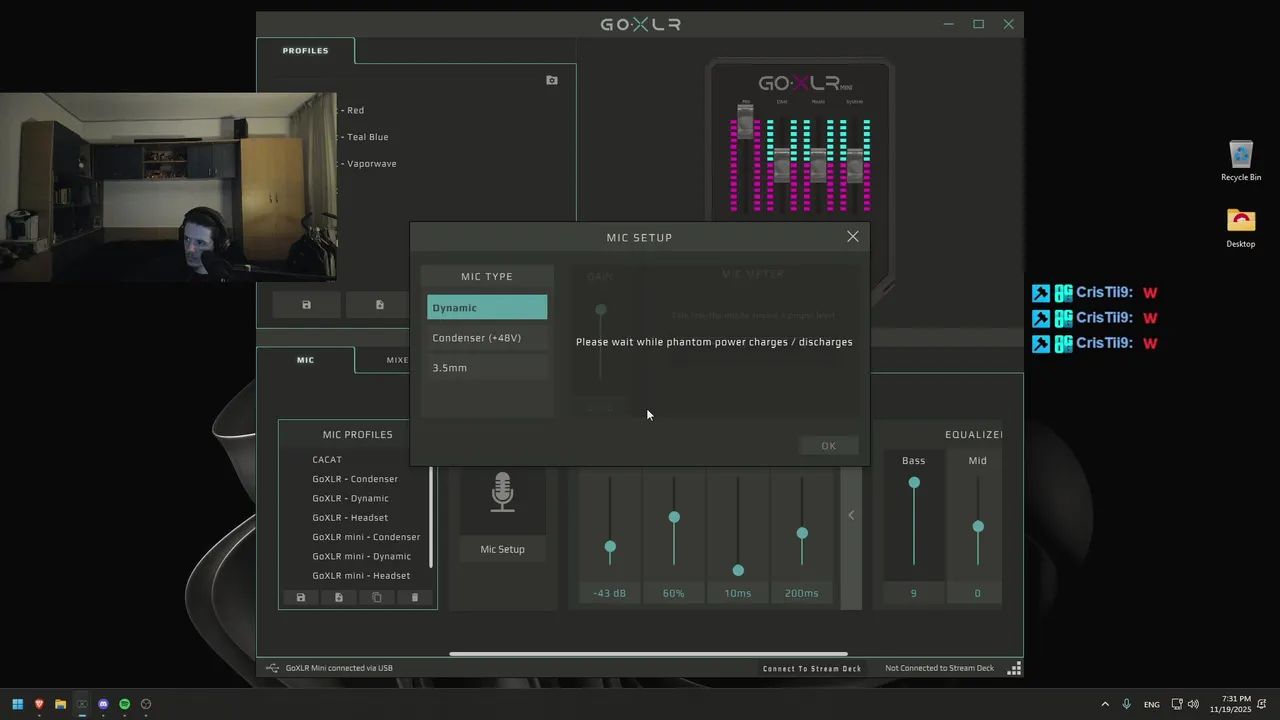
Task: Select GoXLR mini - Headset profile
Action: click(x=361, y=576)
